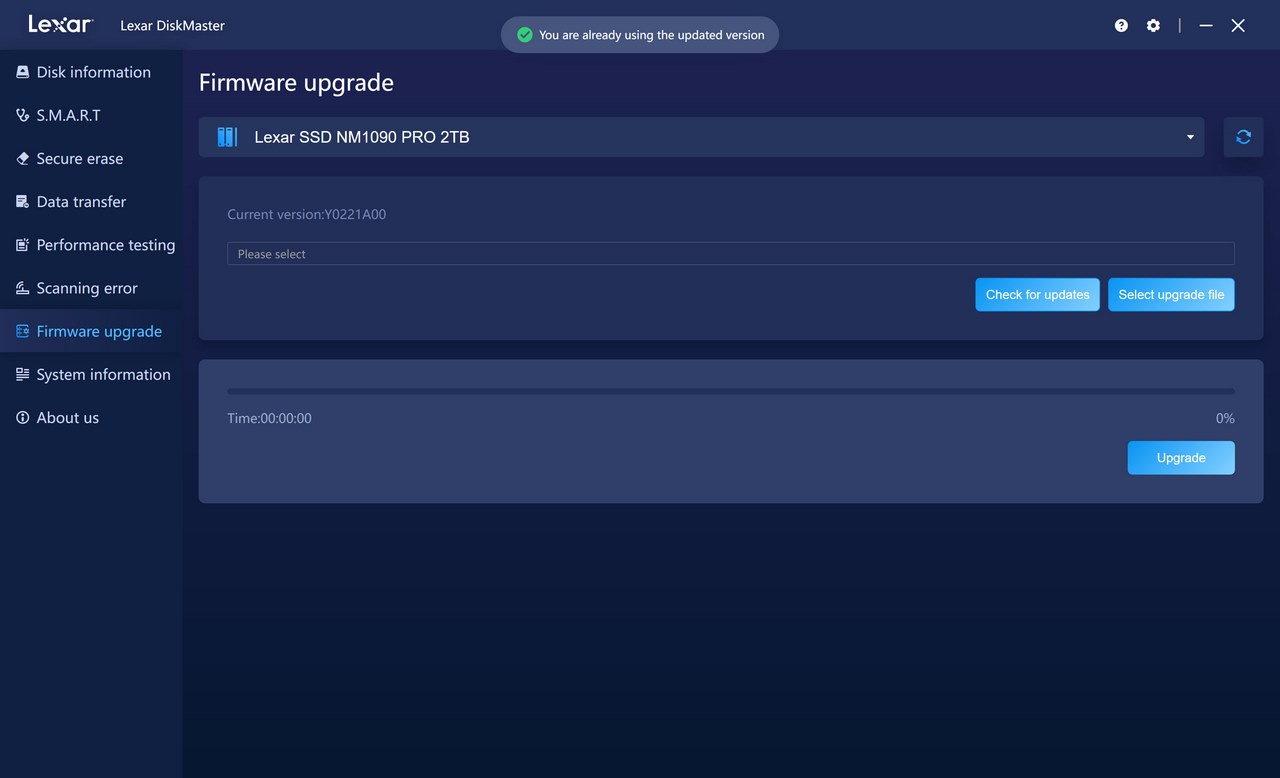
Task: Click the Please select file path field
Action: (x=730, y=254)
